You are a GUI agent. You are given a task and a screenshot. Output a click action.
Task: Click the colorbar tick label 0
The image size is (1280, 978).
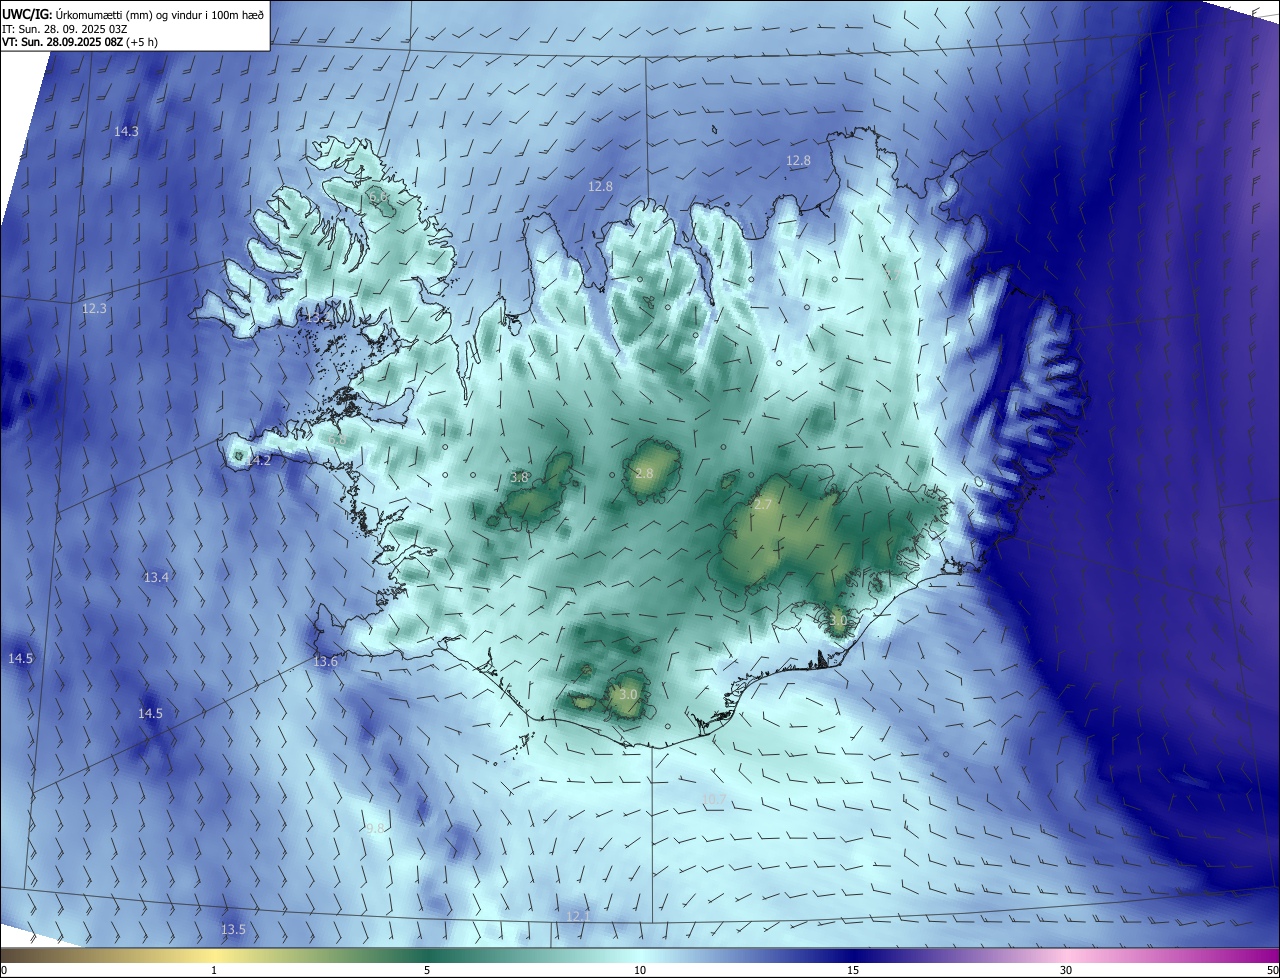(x=4, y=970)
